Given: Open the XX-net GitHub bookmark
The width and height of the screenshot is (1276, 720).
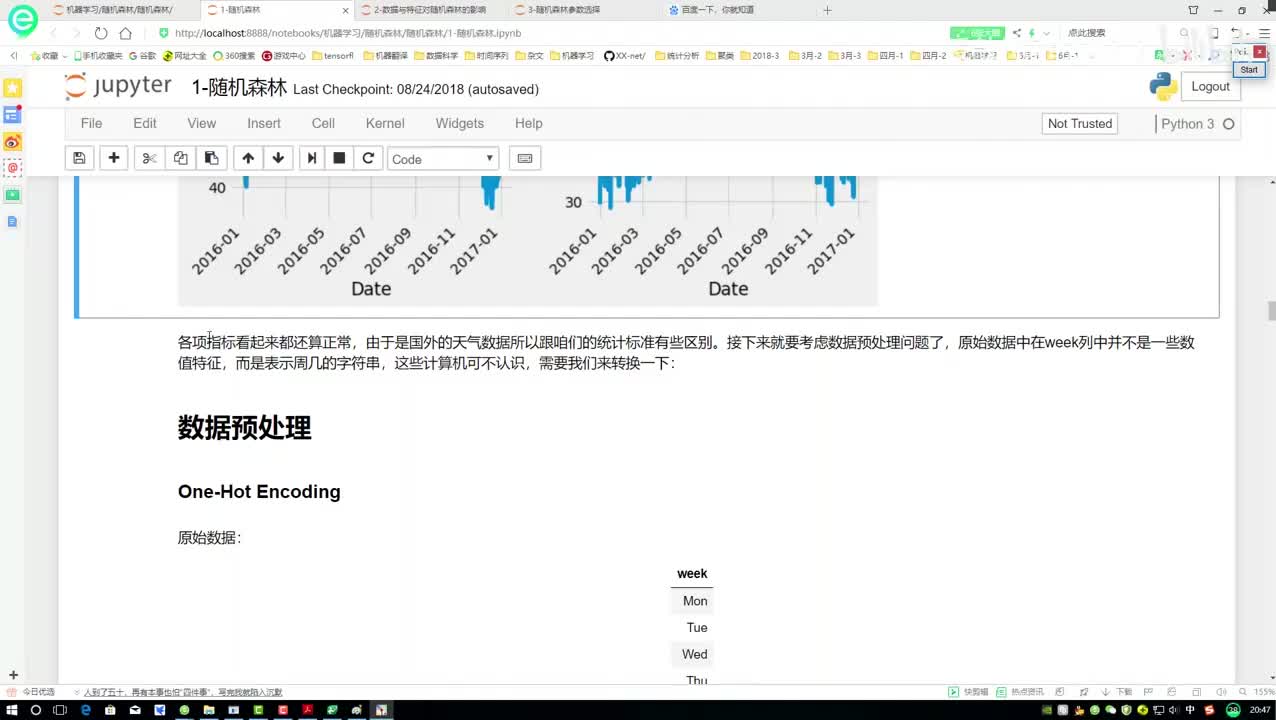Looking at the screenshot, I should click(x=625, y=56).
